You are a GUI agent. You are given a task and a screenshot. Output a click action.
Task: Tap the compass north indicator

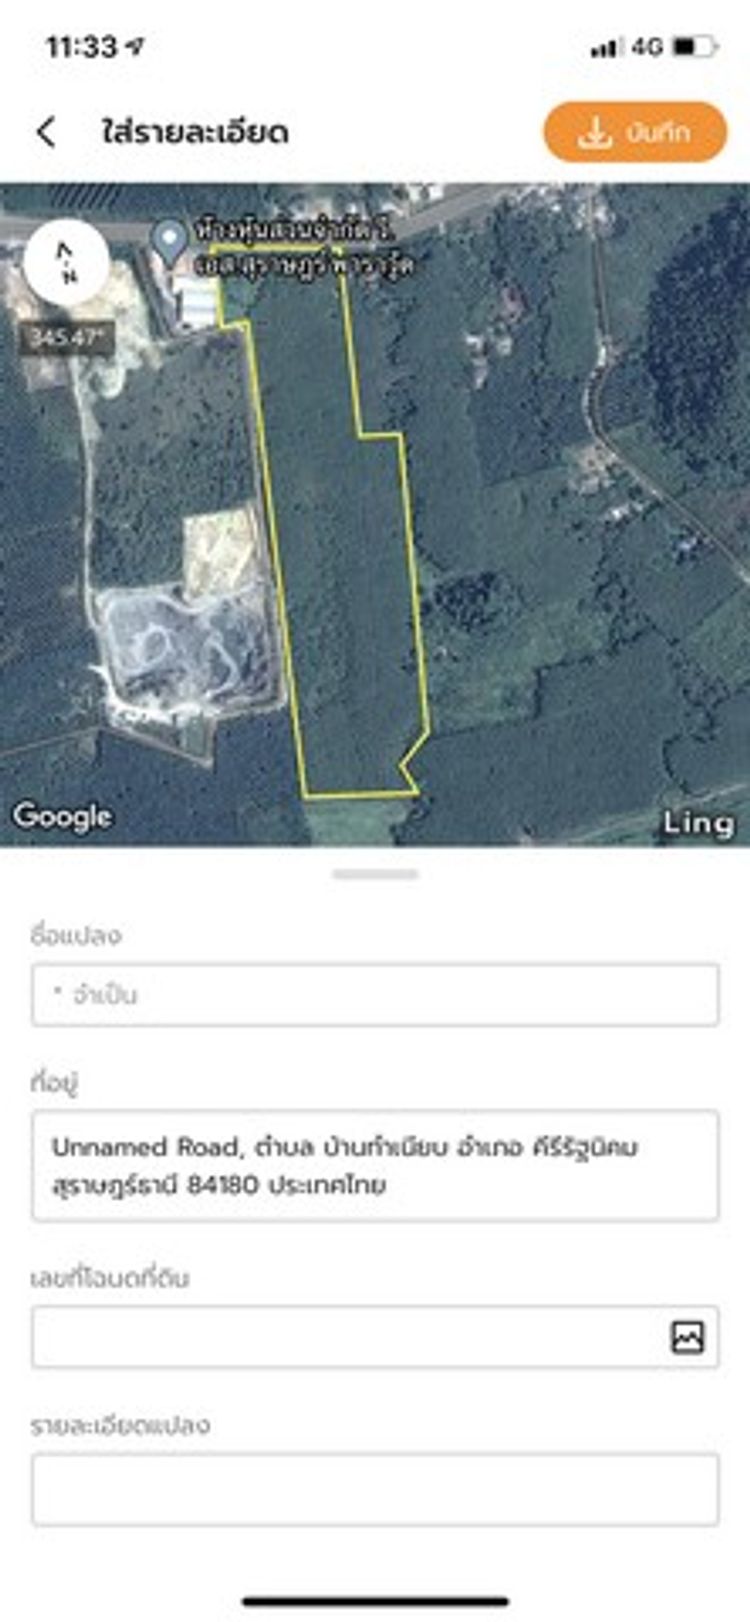point(66,263)
